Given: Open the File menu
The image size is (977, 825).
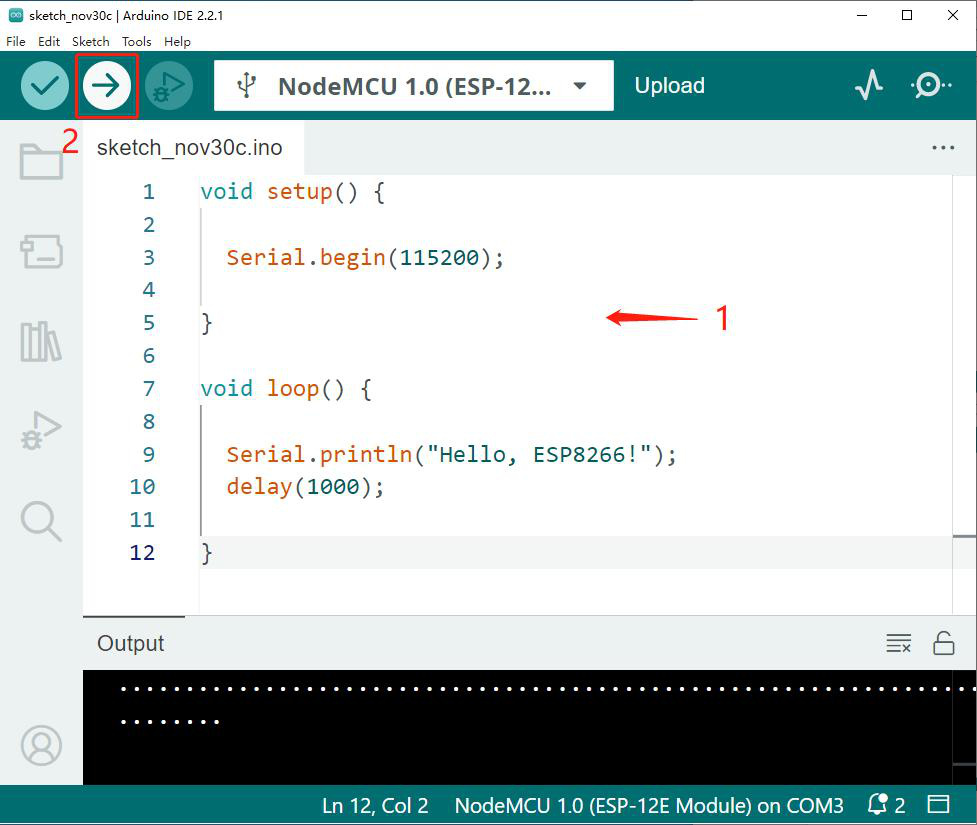Looking at the screenshot, I should click(16, 41).
